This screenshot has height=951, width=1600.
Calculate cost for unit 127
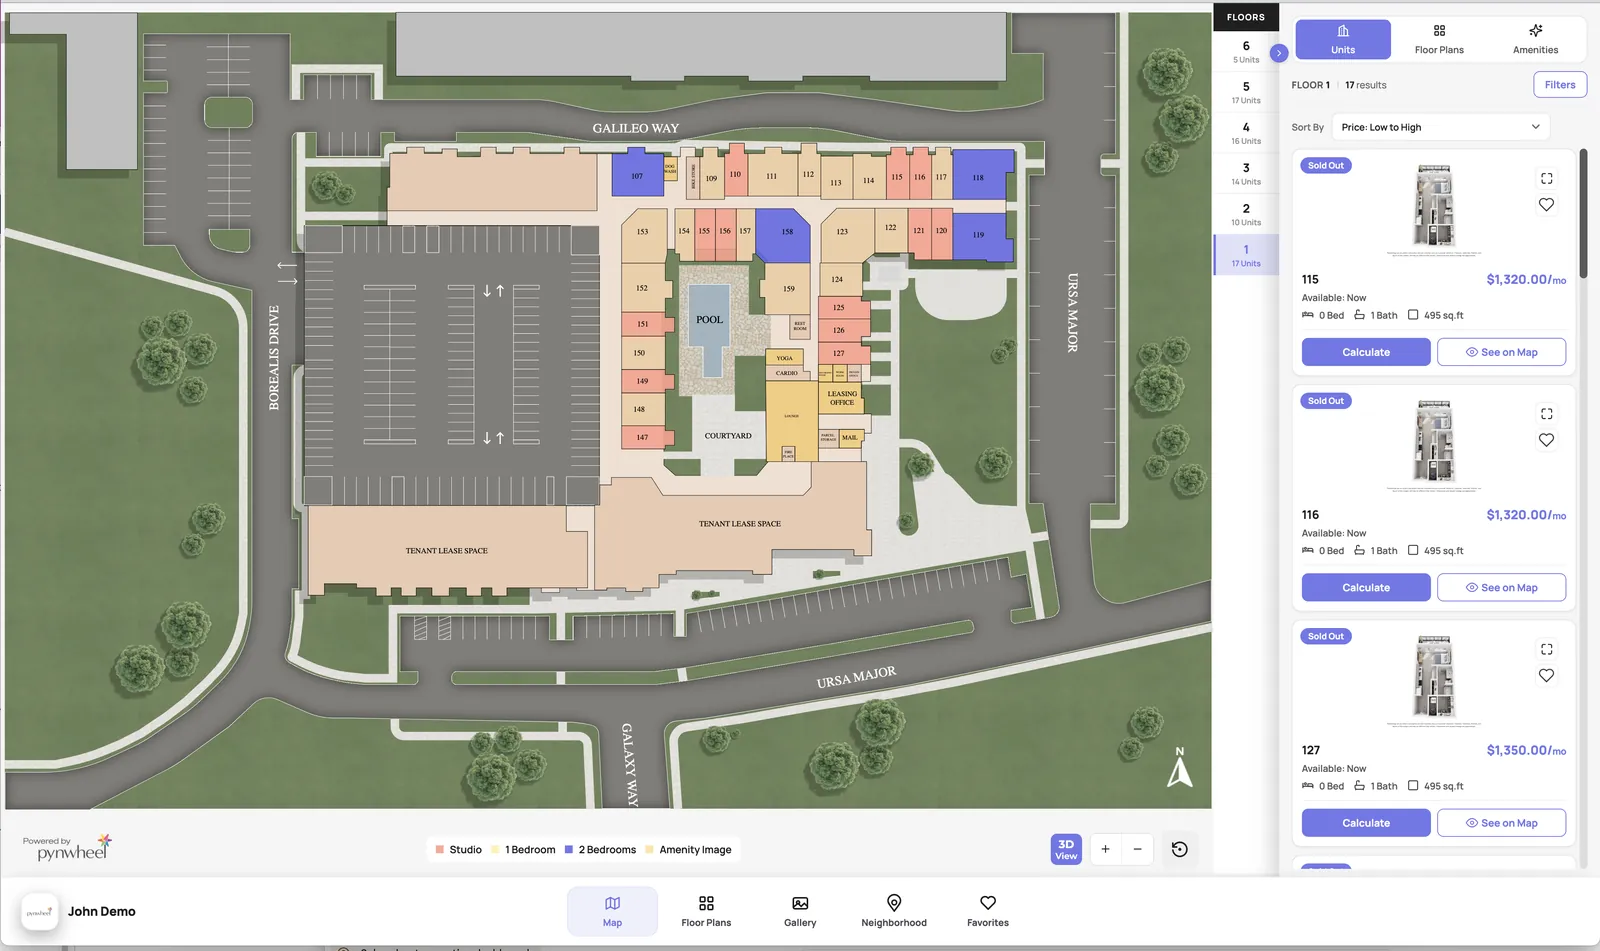click(x=1366, y=823)
